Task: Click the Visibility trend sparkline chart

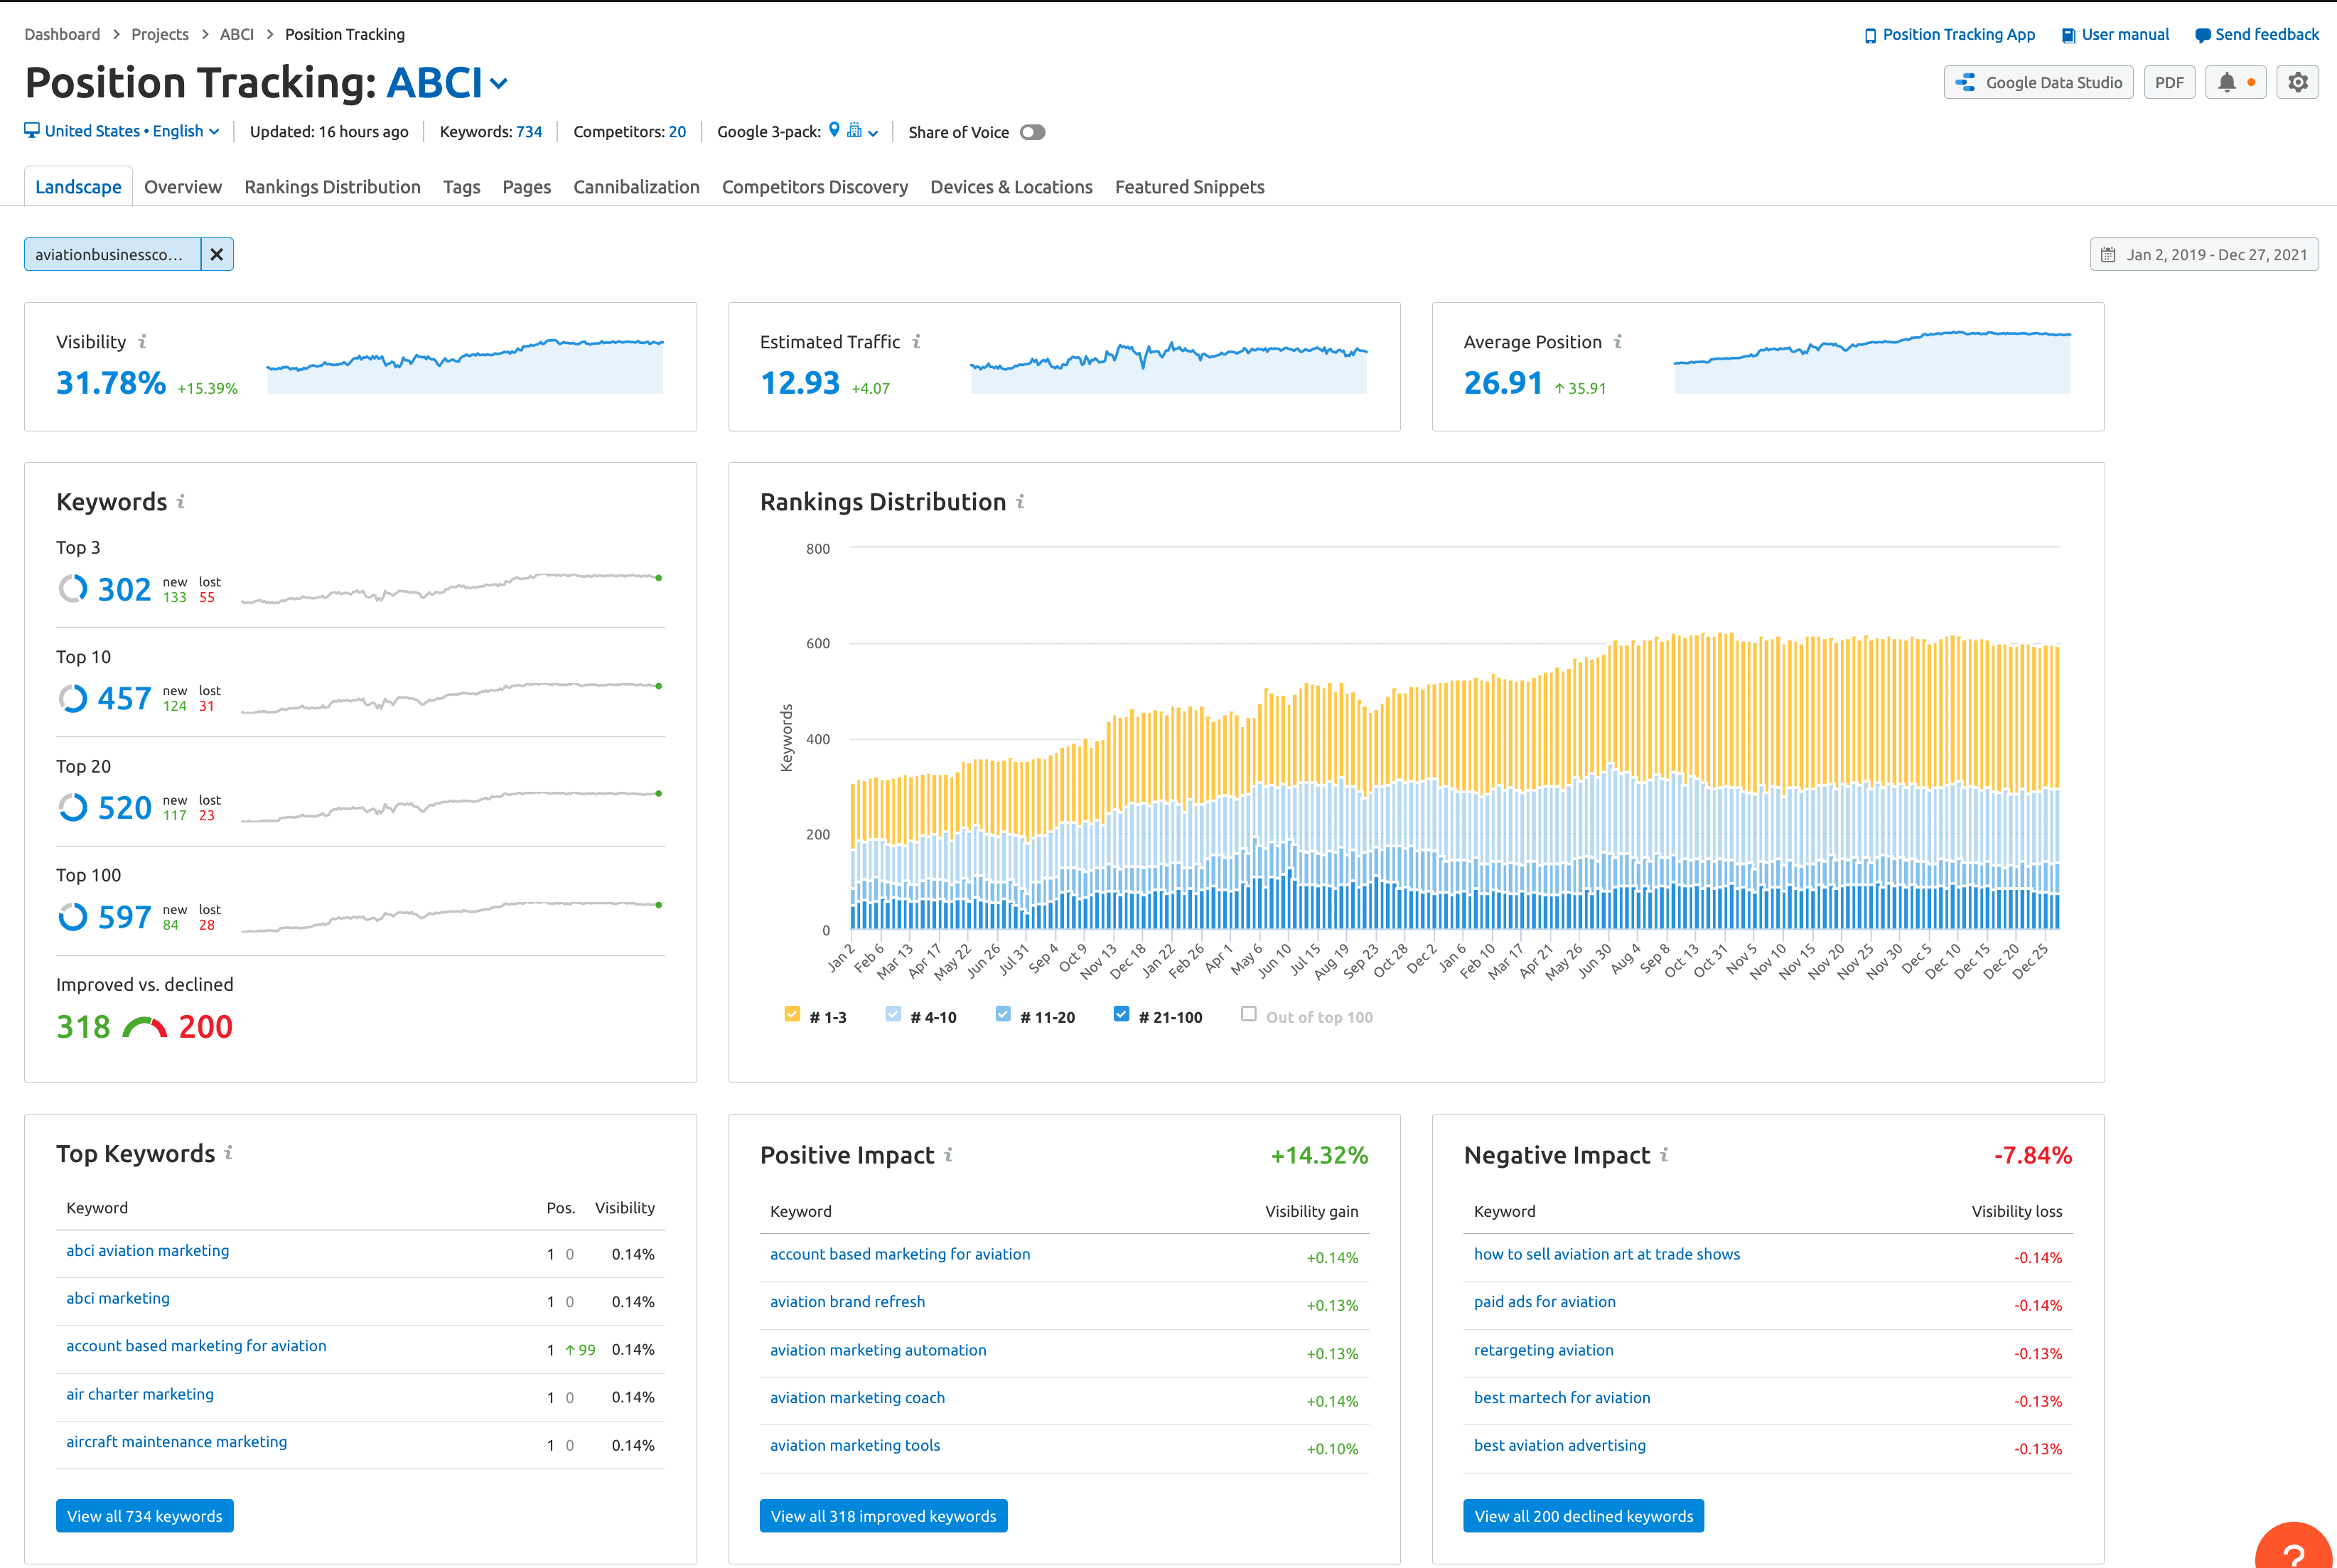Action: (x=465, y=365)
